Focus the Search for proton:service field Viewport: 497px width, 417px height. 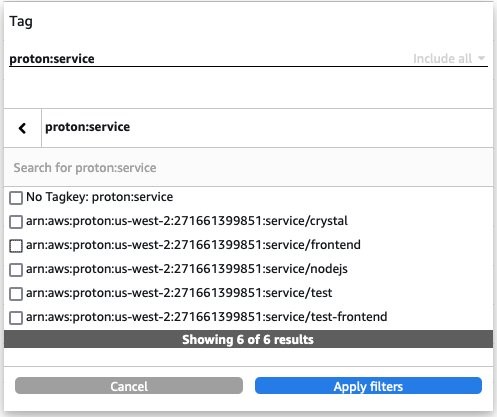[x=248, y=167]
